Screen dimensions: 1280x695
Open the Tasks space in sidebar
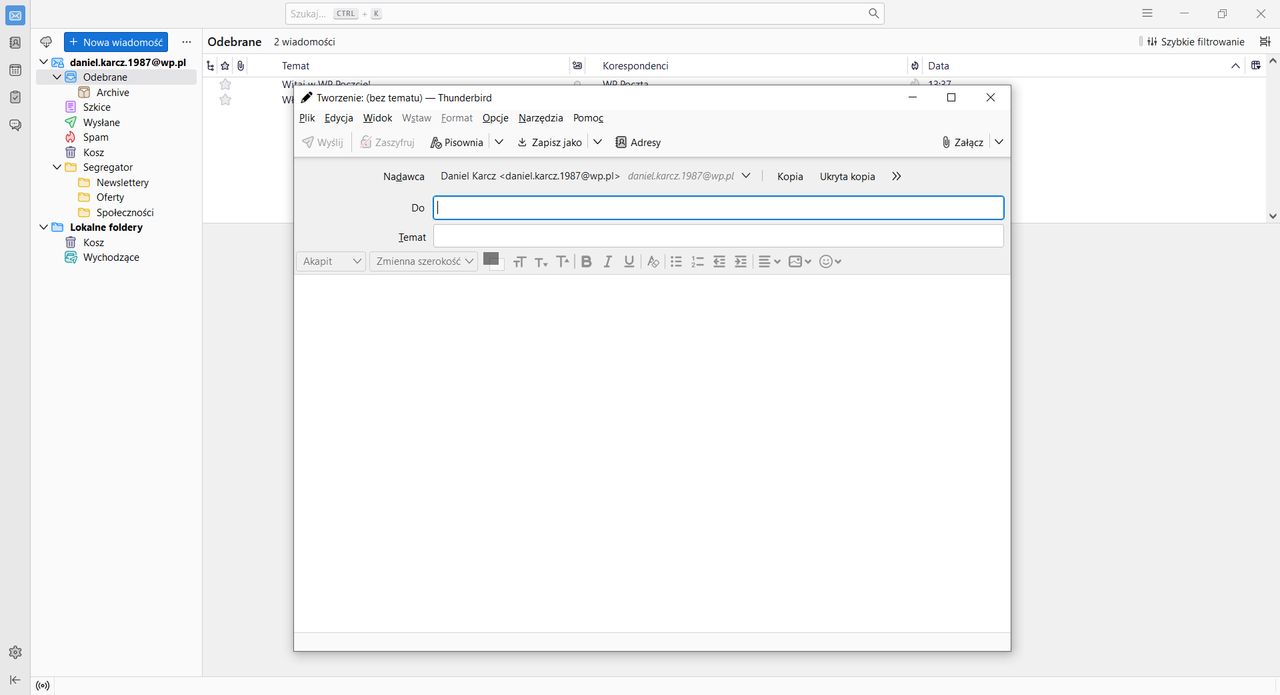[15, 97]
